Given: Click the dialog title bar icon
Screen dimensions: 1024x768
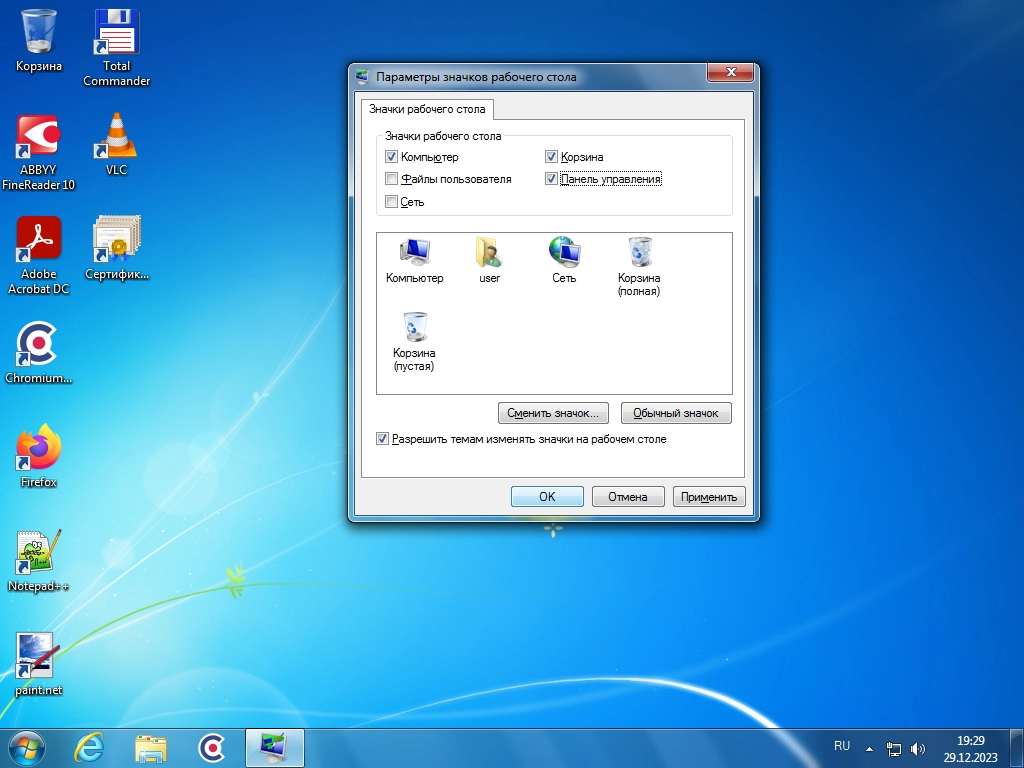Looking at the screenshot, I should [362, 77].
